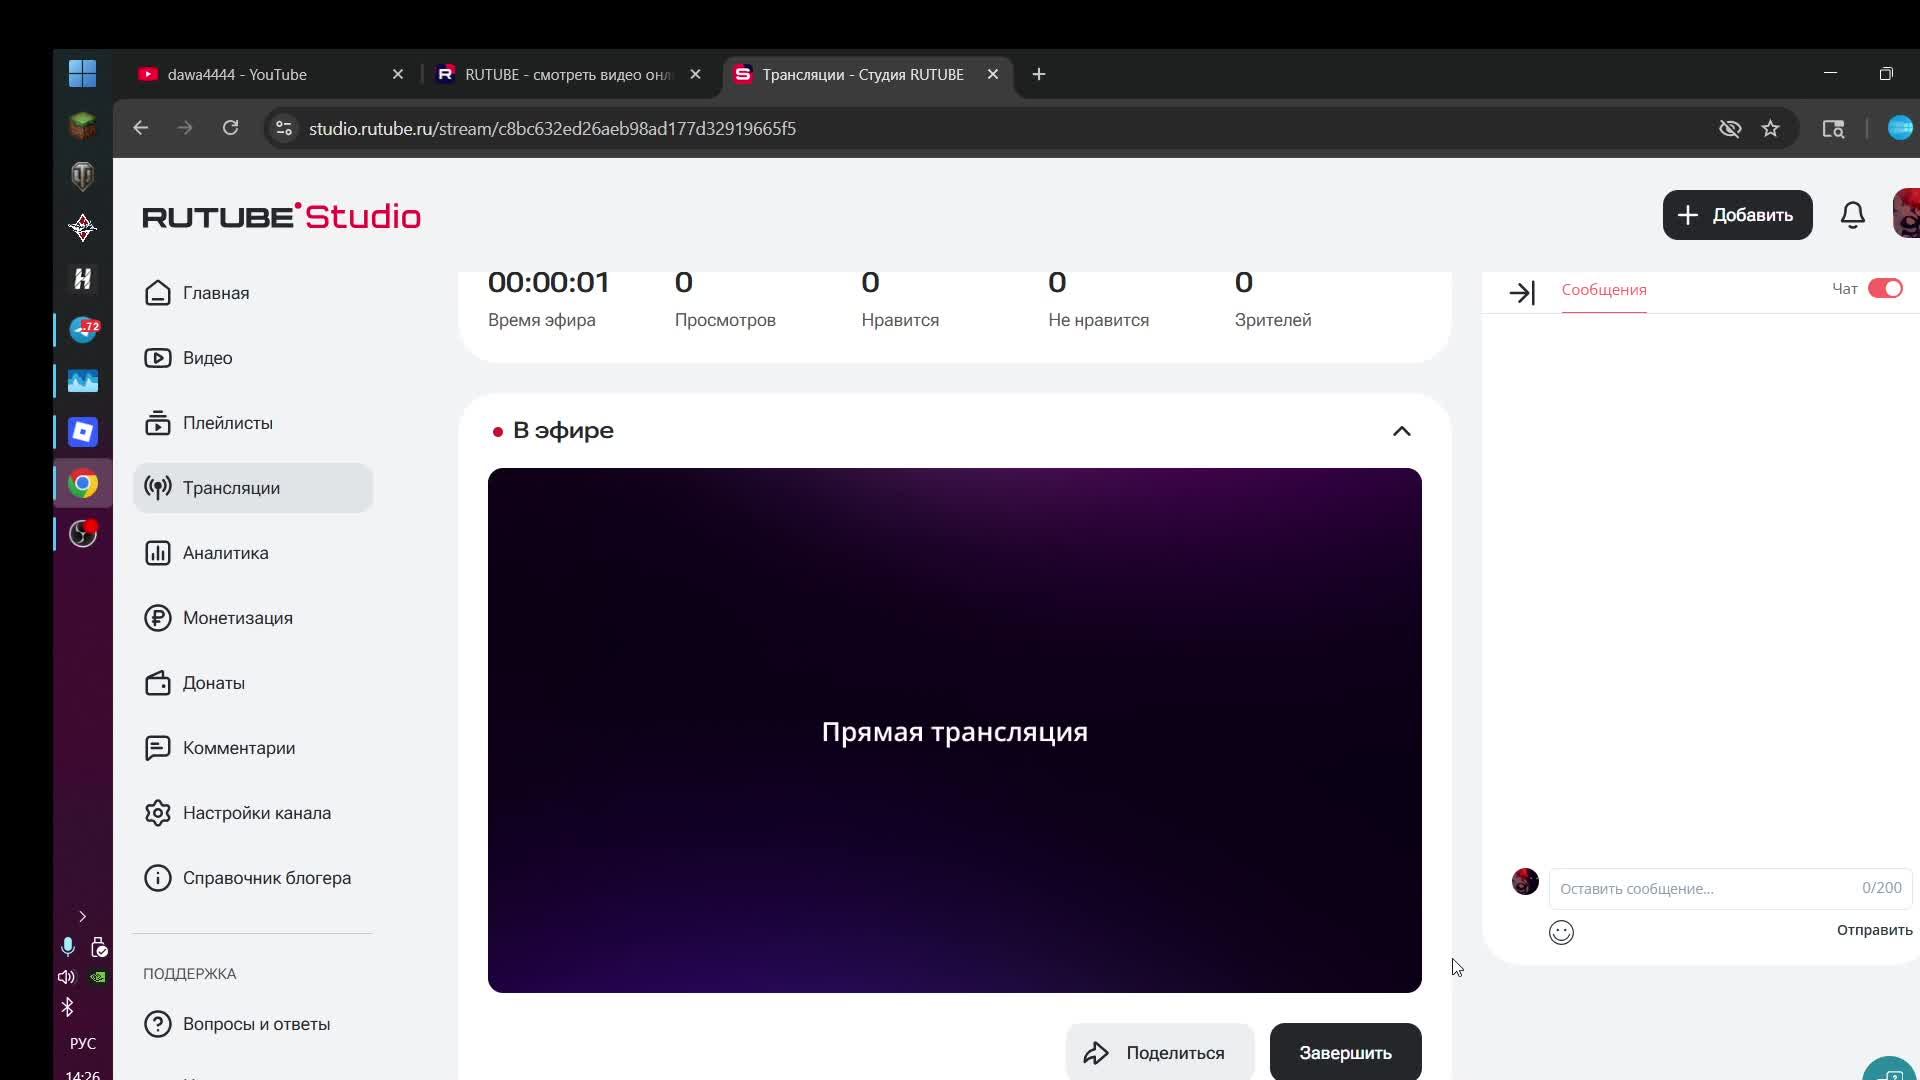This screenshot has height=1080, width=1920.
Task: Open Настройки канала settings
Action: coord(257,813)
